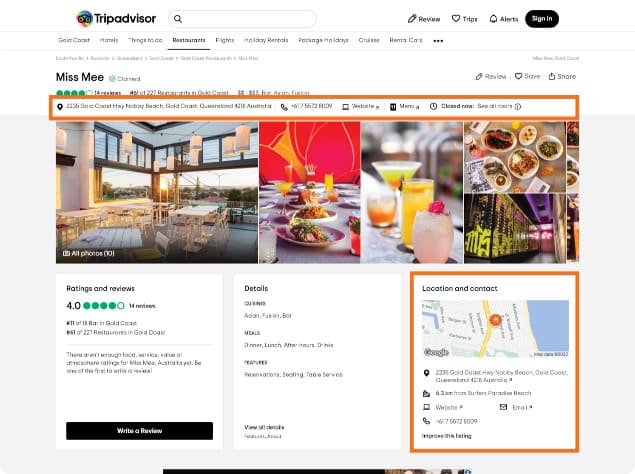This screenshot has height=474, width=635.
Task: Click the Review pencil icon in the header
Action: click(412, 19)
